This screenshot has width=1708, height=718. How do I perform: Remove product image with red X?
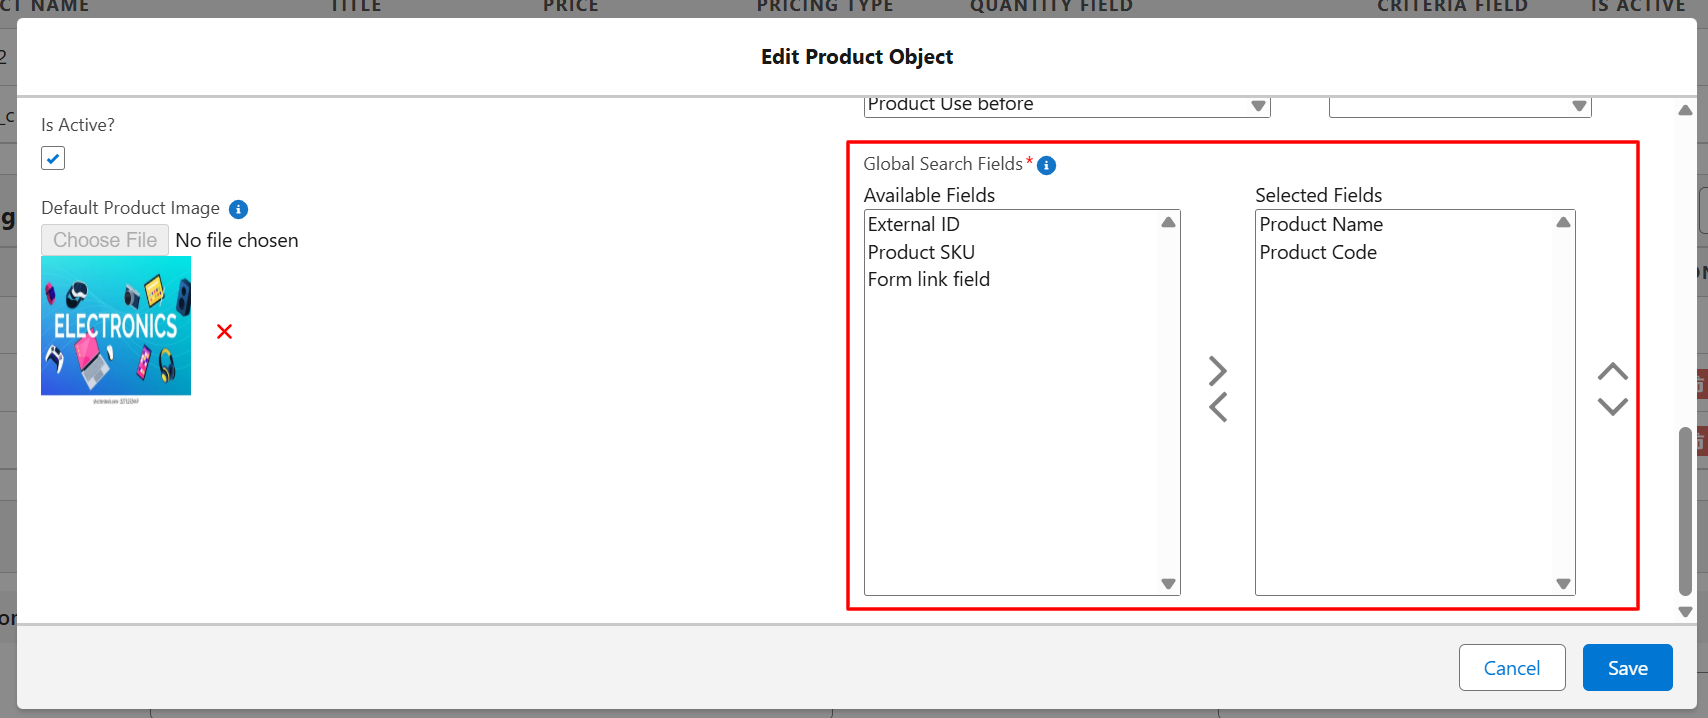tap(224, 331)
